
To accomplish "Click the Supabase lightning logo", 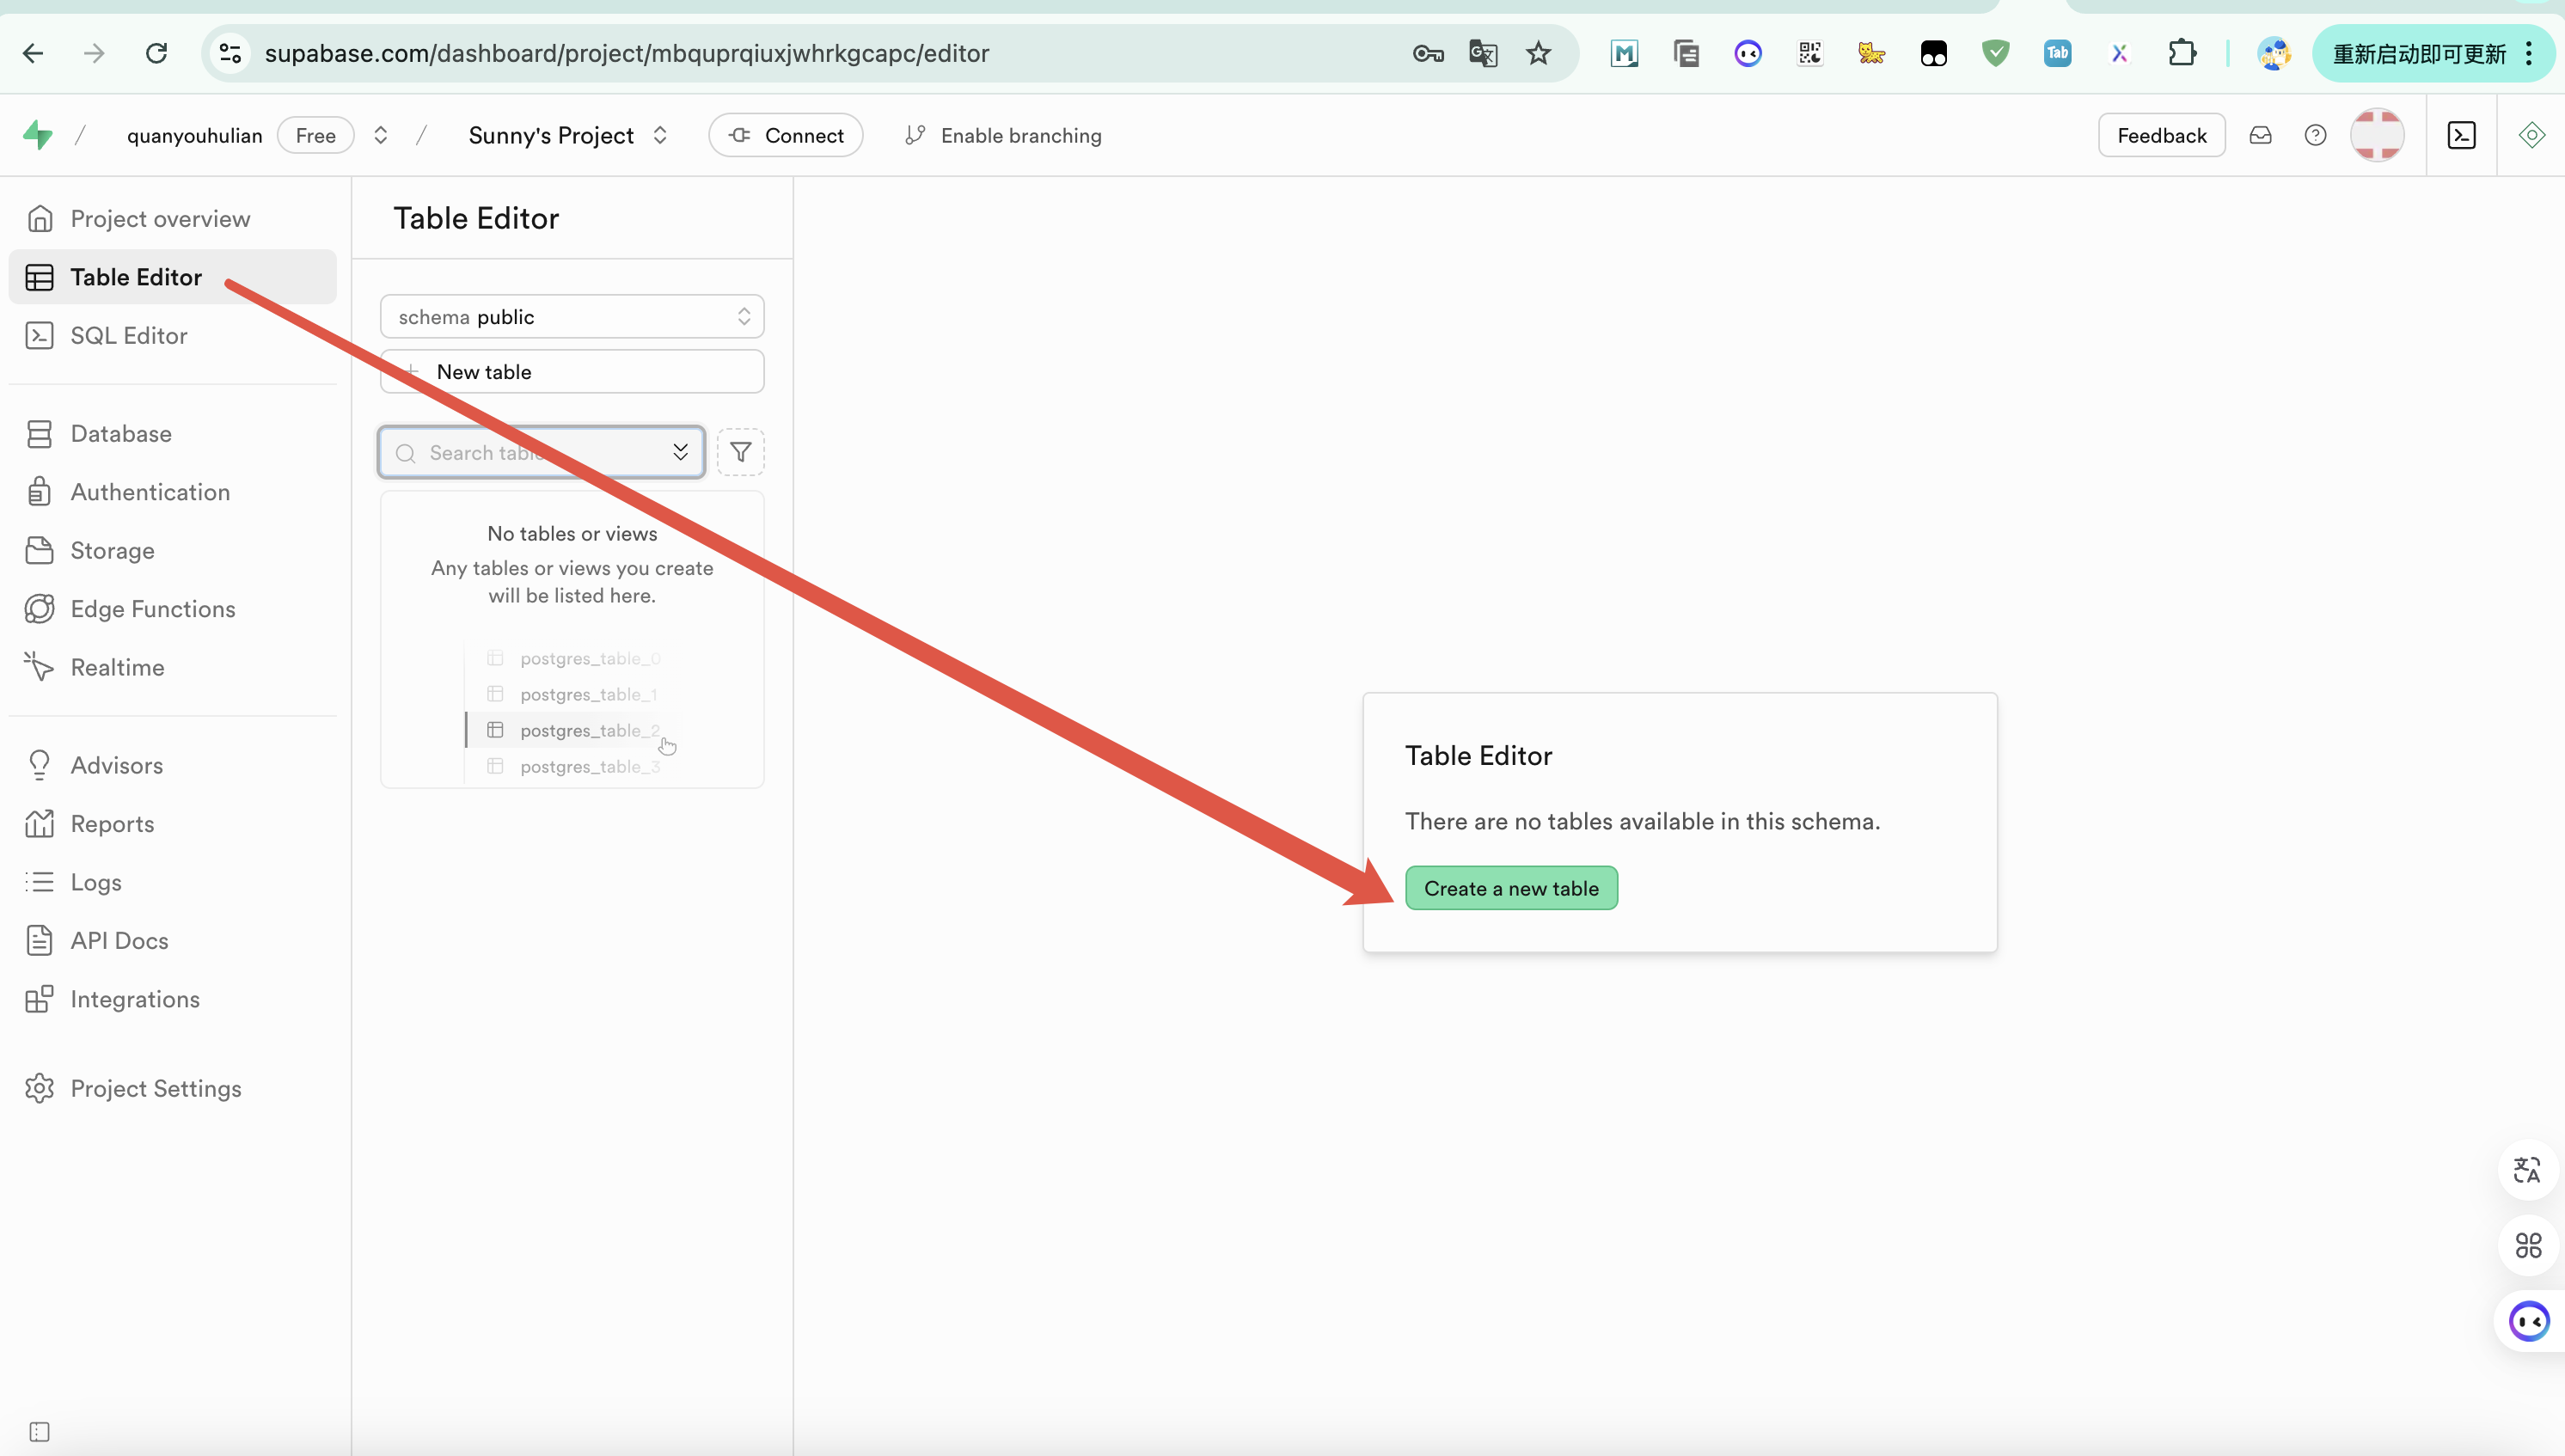I will pyautogui.click(x=38, y=134).
